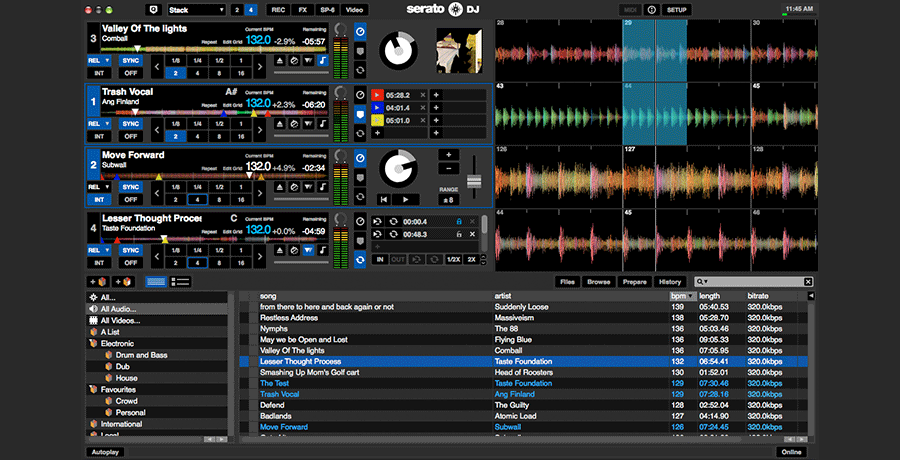This screenshot has width=900, height=460.
Task: Open the History panel
Action: click(670, 282)
